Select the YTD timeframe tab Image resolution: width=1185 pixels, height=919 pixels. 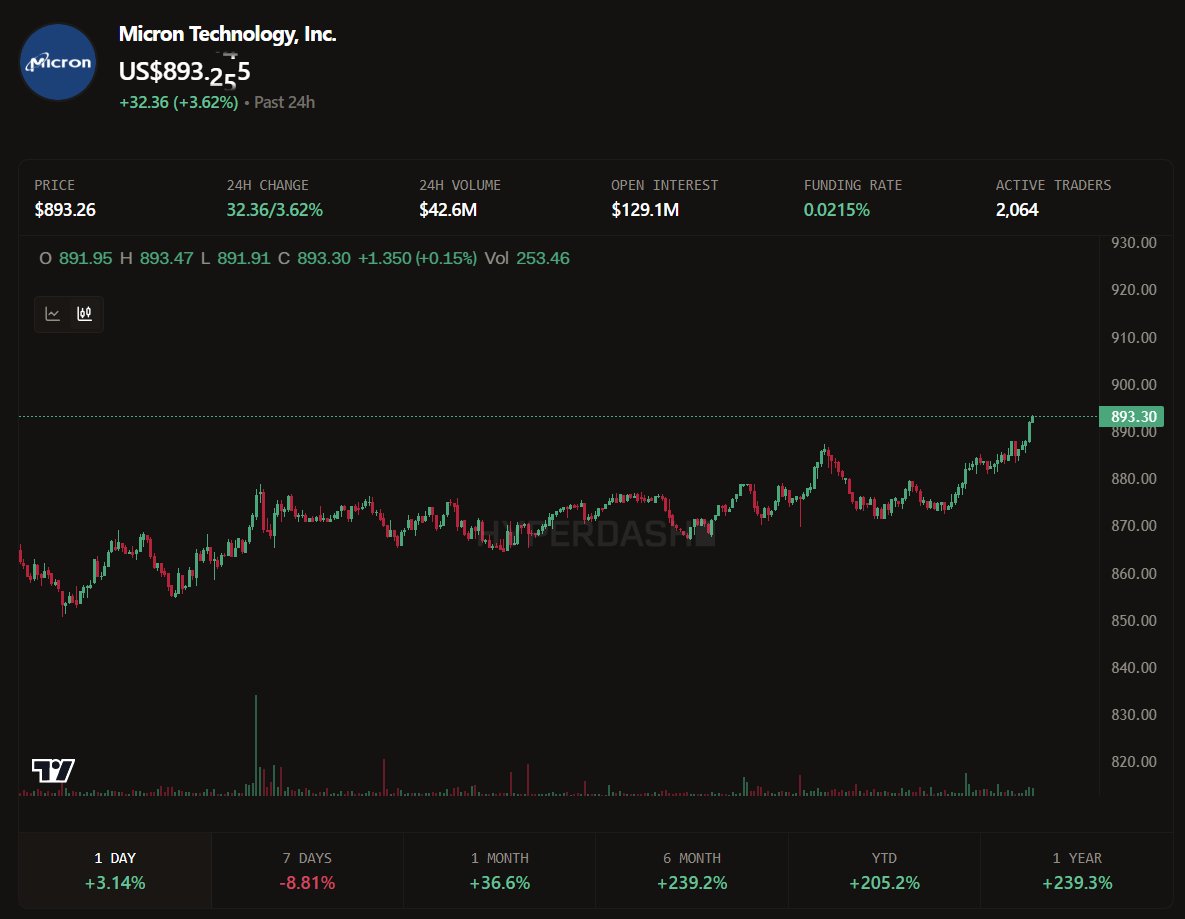[x=884, y=870]
